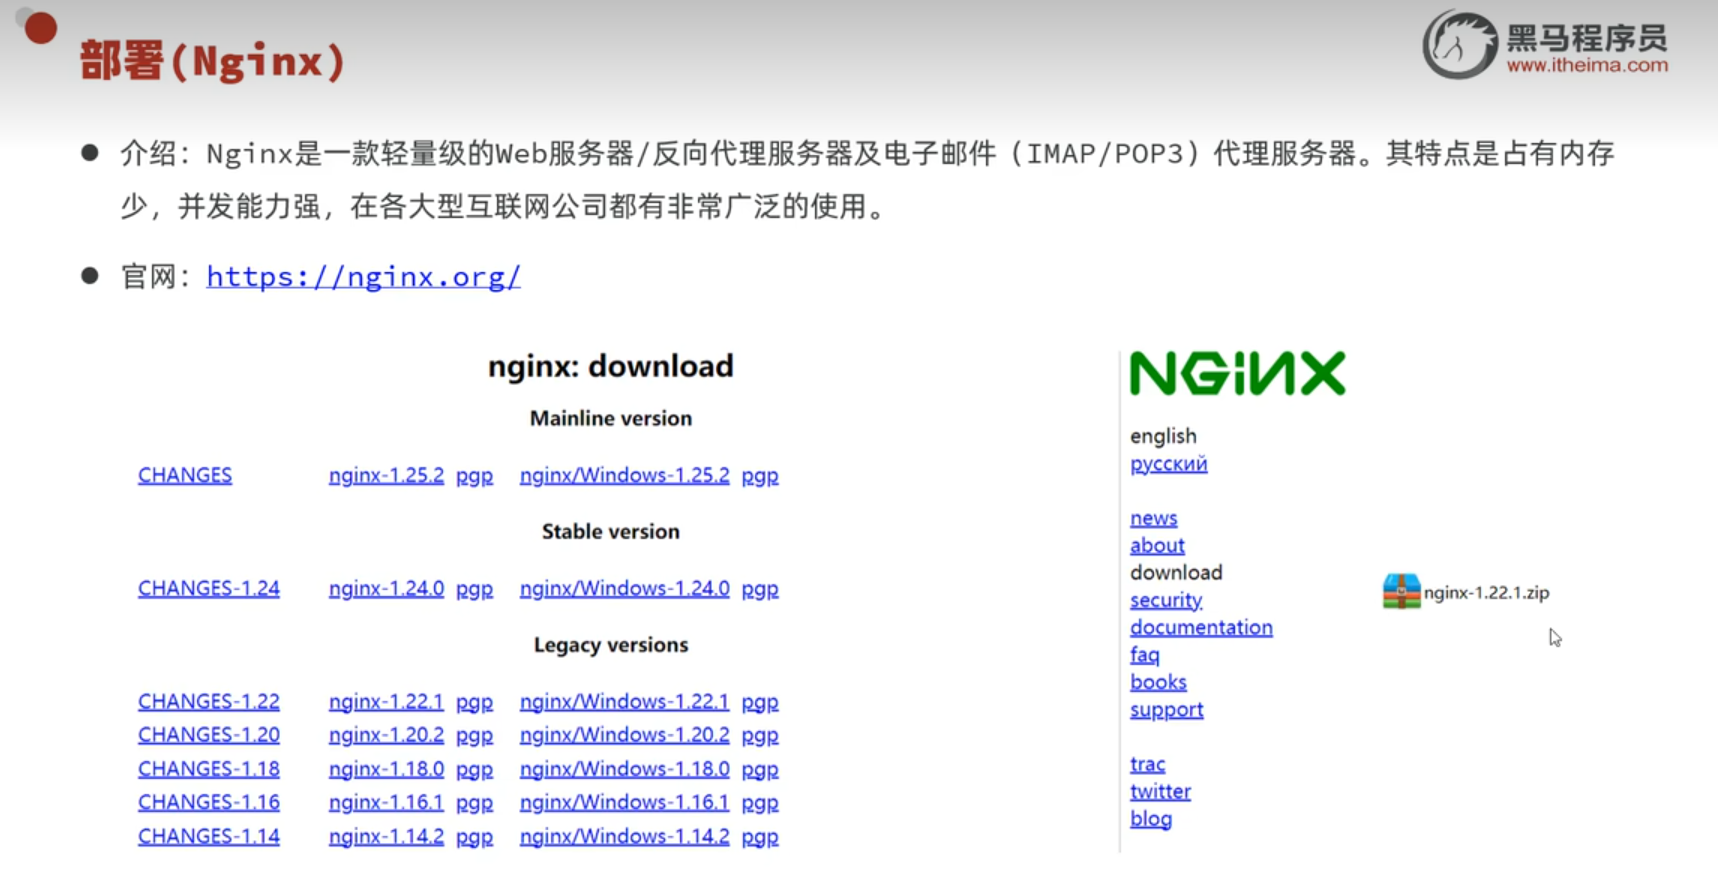
Task: Open the documentation link
Action: point(1201,627)
